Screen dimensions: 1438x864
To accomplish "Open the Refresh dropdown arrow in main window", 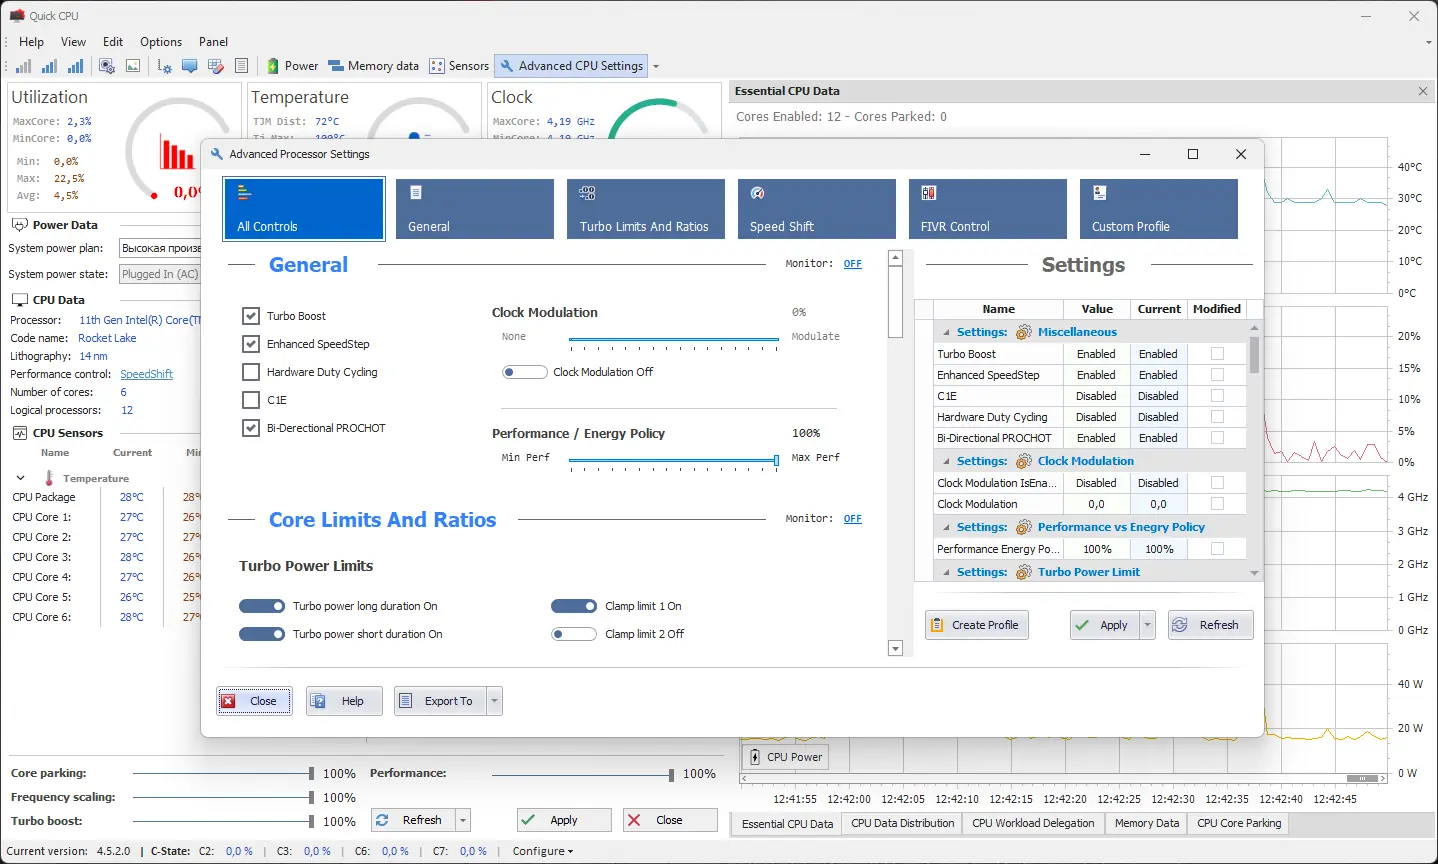I will tap(462, 820).
